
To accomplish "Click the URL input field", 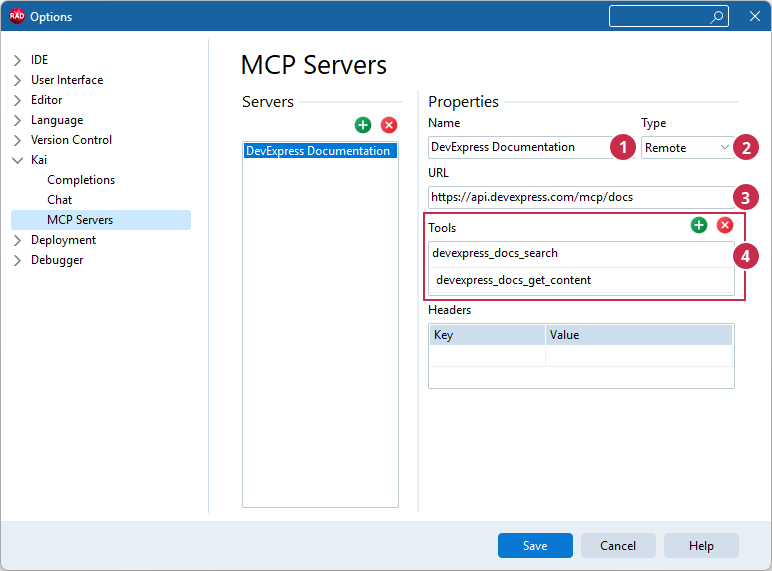I will pos(581,197).
